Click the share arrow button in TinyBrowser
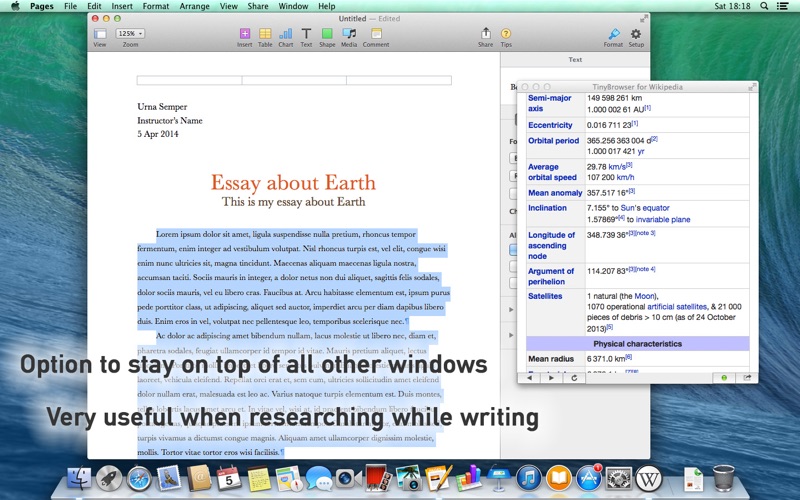800x500 pixels. [747, 378]
